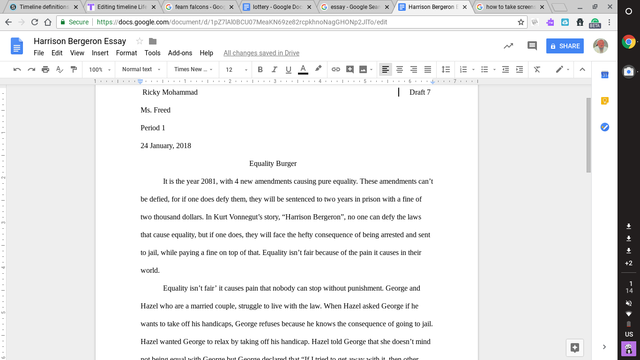Increase paragraph indent
640x360 pixels.
[x=519, y=70]
